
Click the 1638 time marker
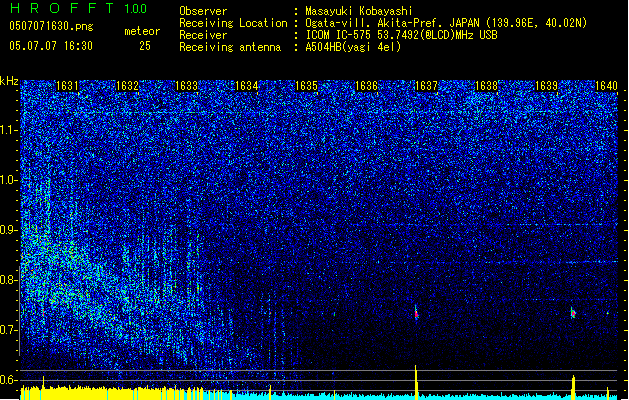coord(486,85)
